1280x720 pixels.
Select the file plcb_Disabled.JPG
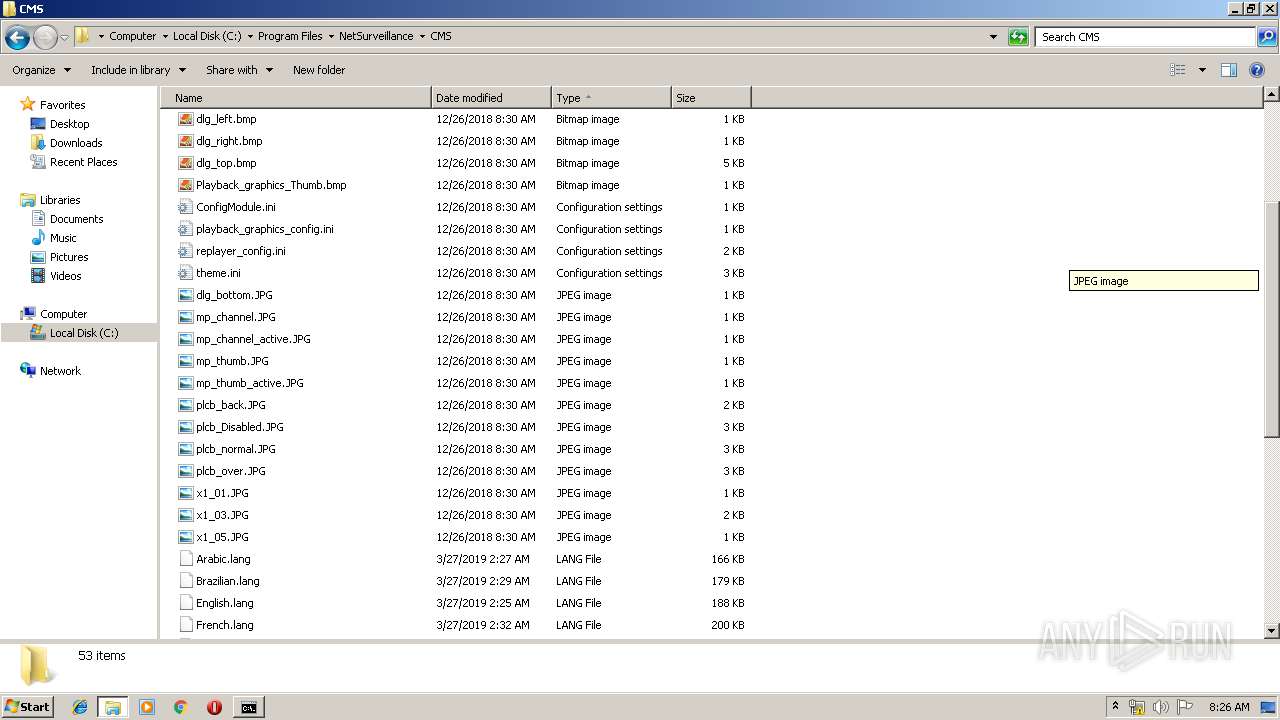tap(240, 427)
